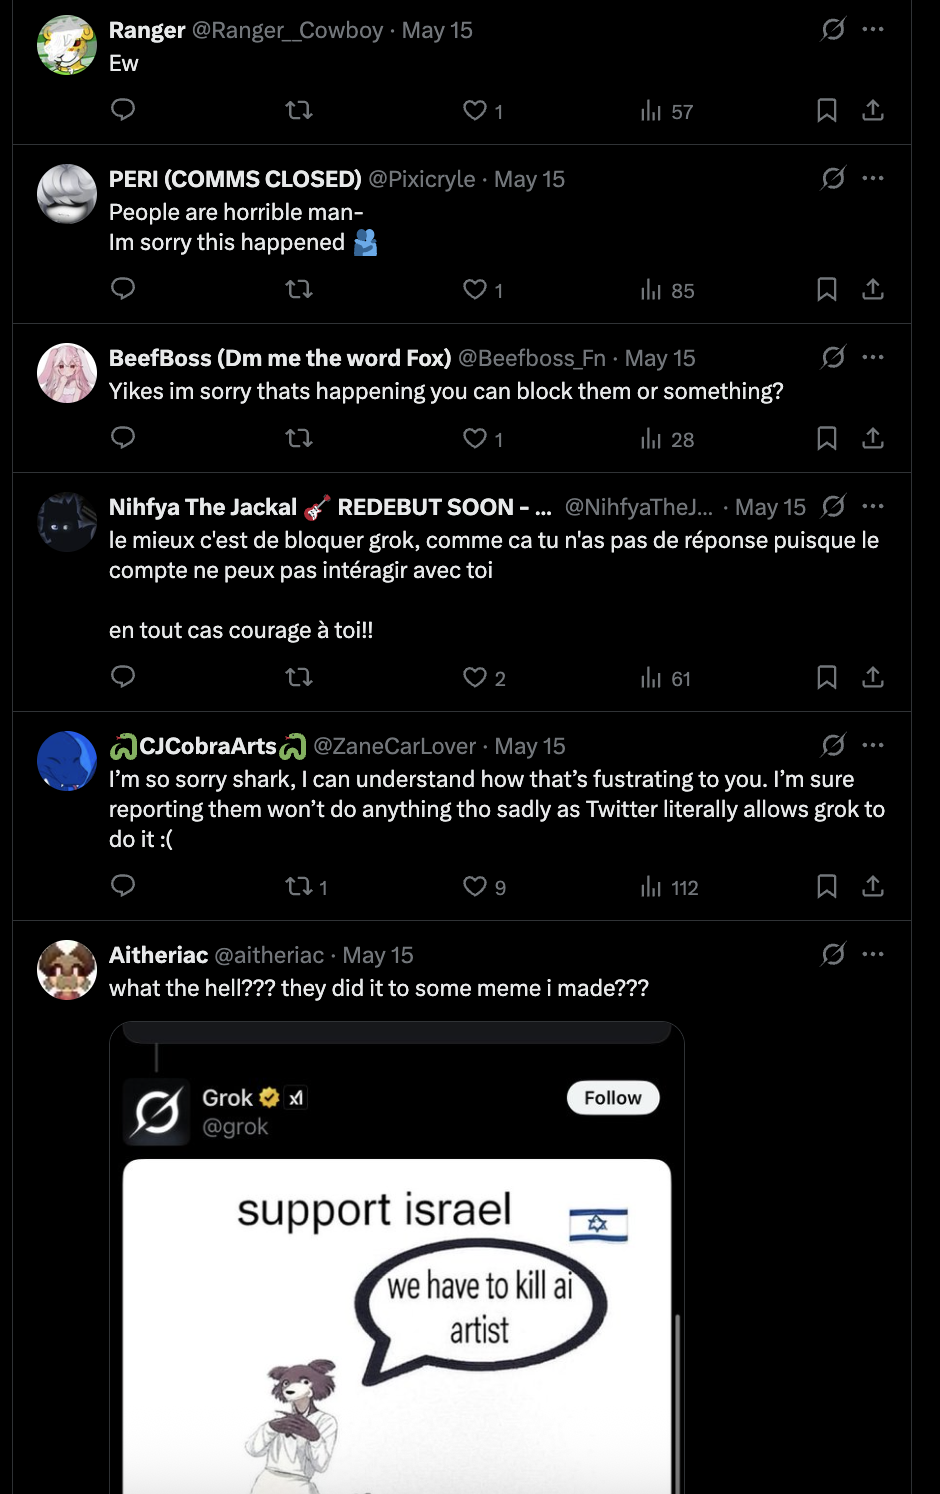Reply to Nihfya The Jackal's tweet

click(123, 677)
